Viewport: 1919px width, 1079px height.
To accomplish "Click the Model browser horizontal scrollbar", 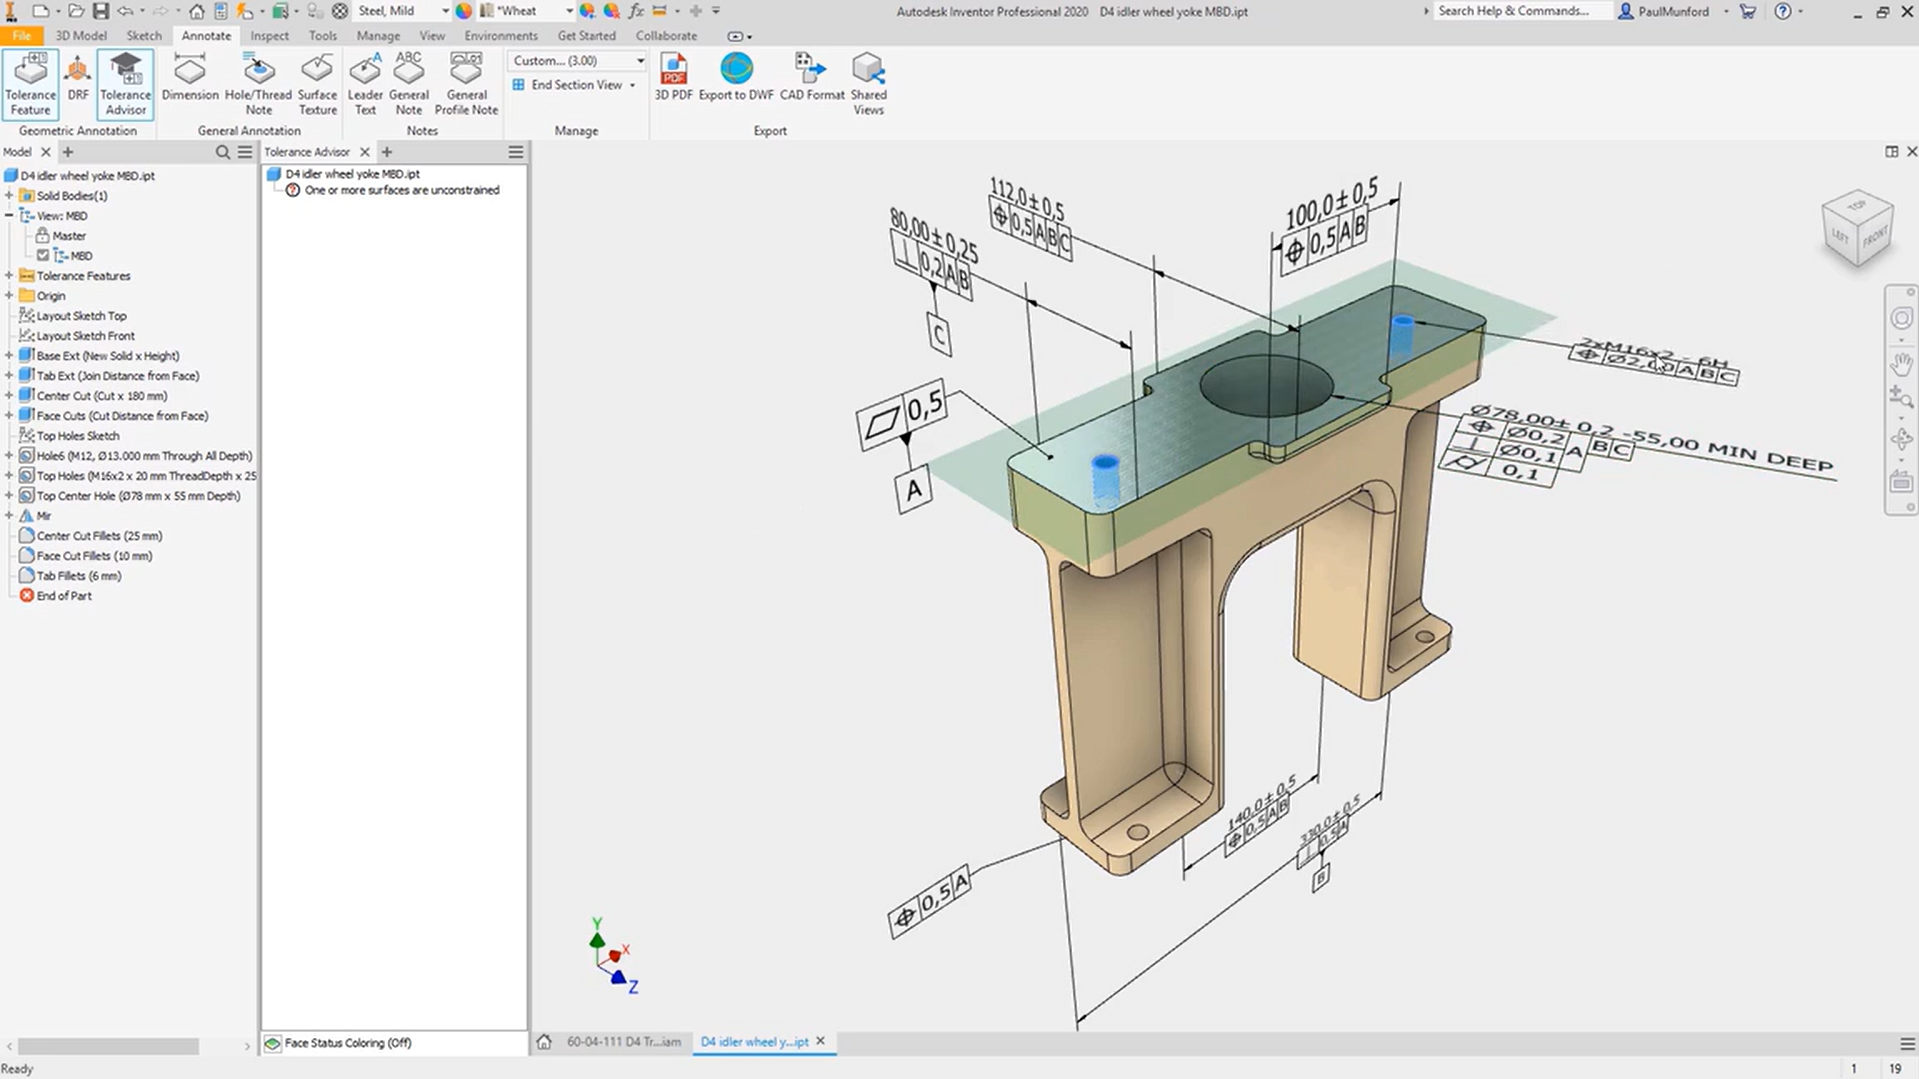I will (108, 1046).
